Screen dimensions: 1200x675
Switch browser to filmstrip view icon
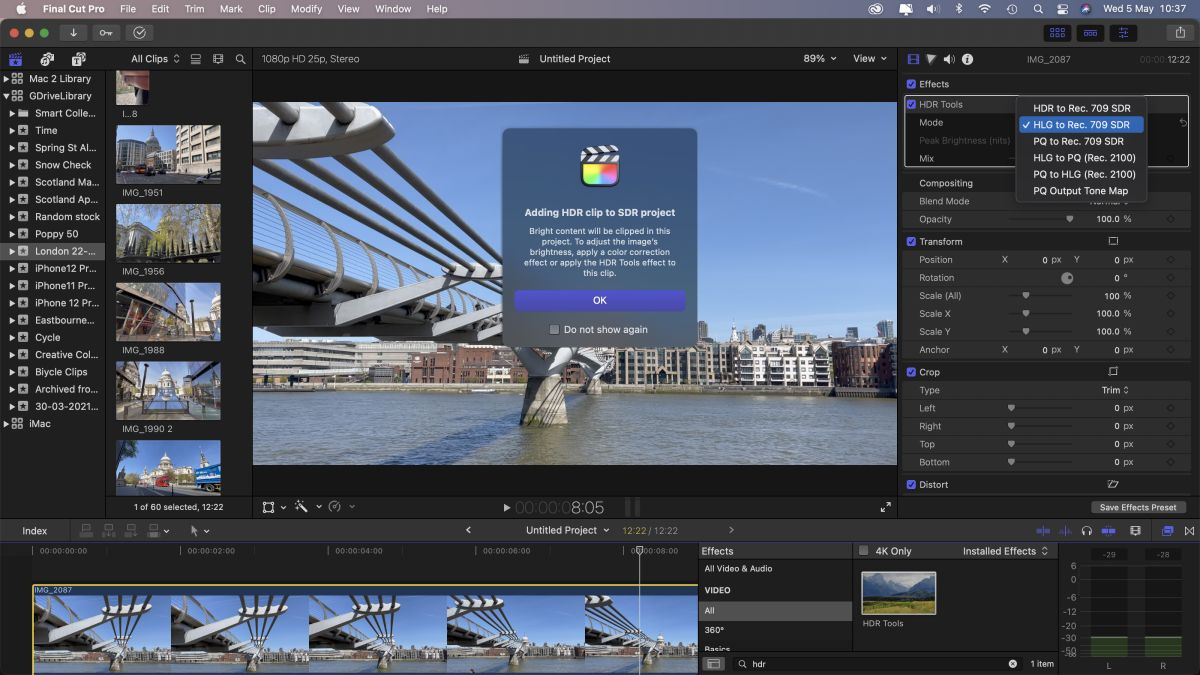218,59
